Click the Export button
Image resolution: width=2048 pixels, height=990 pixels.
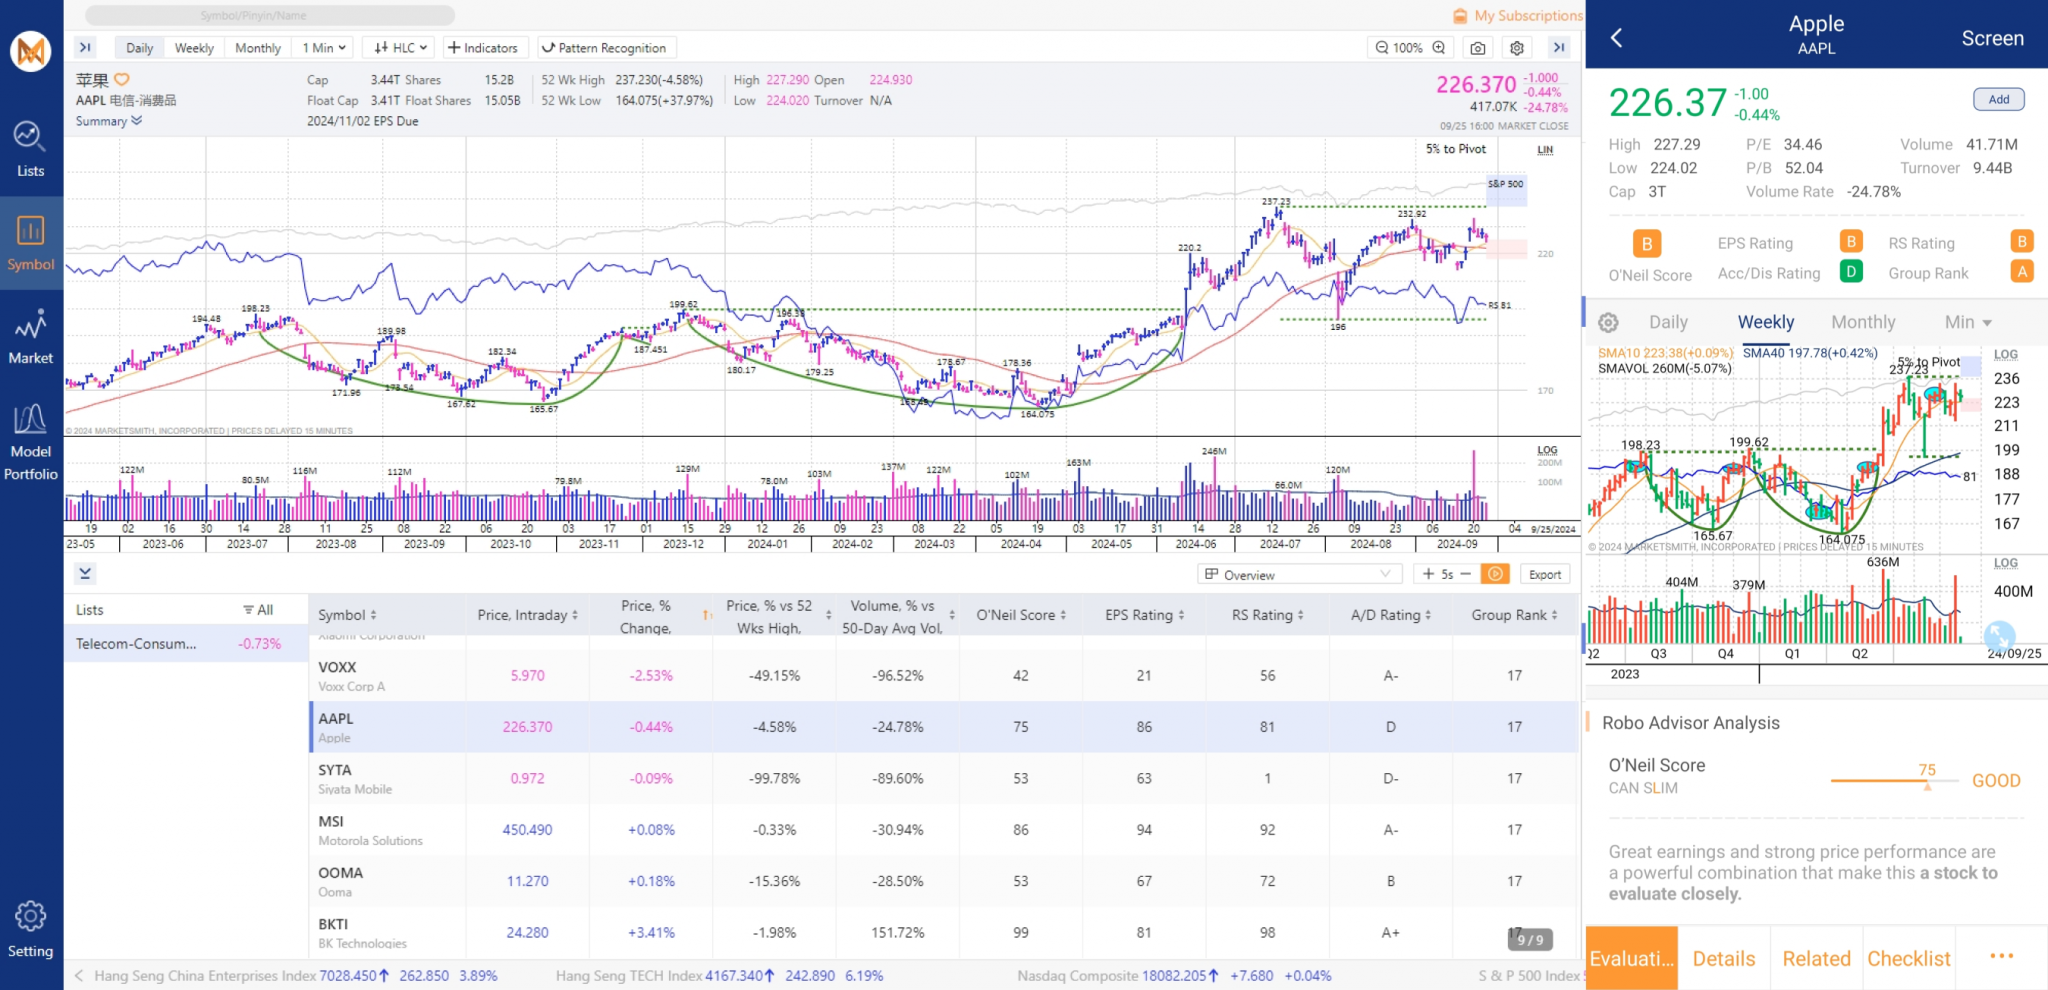pos(1544,575)
